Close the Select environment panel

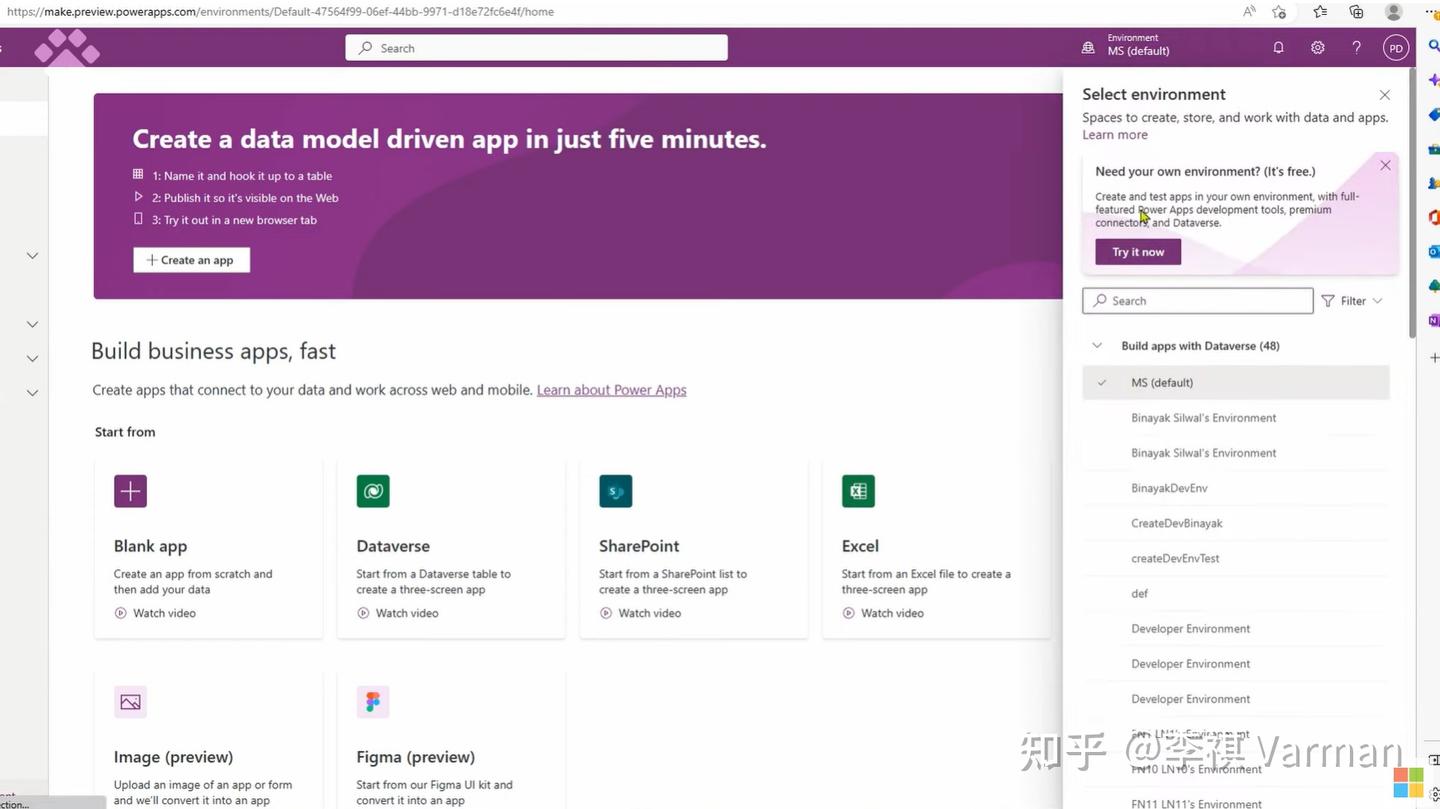coord(1385,95)
